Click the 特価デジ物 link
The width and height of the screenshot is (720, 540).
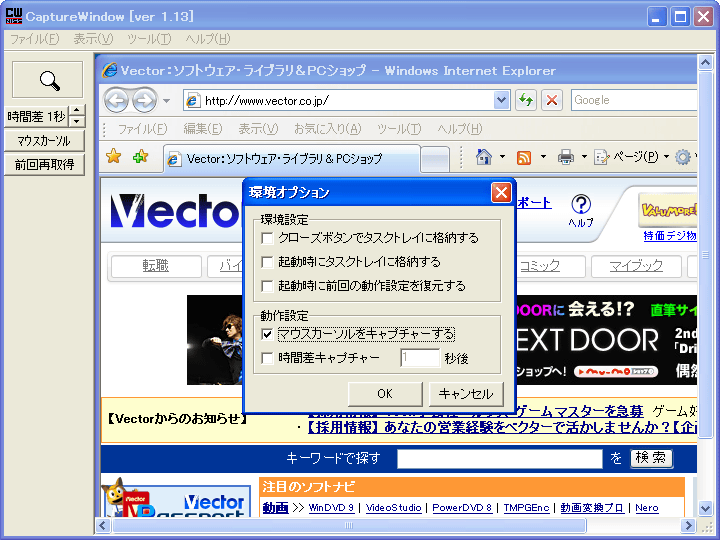pyautogui.click(x=670, y=236)
